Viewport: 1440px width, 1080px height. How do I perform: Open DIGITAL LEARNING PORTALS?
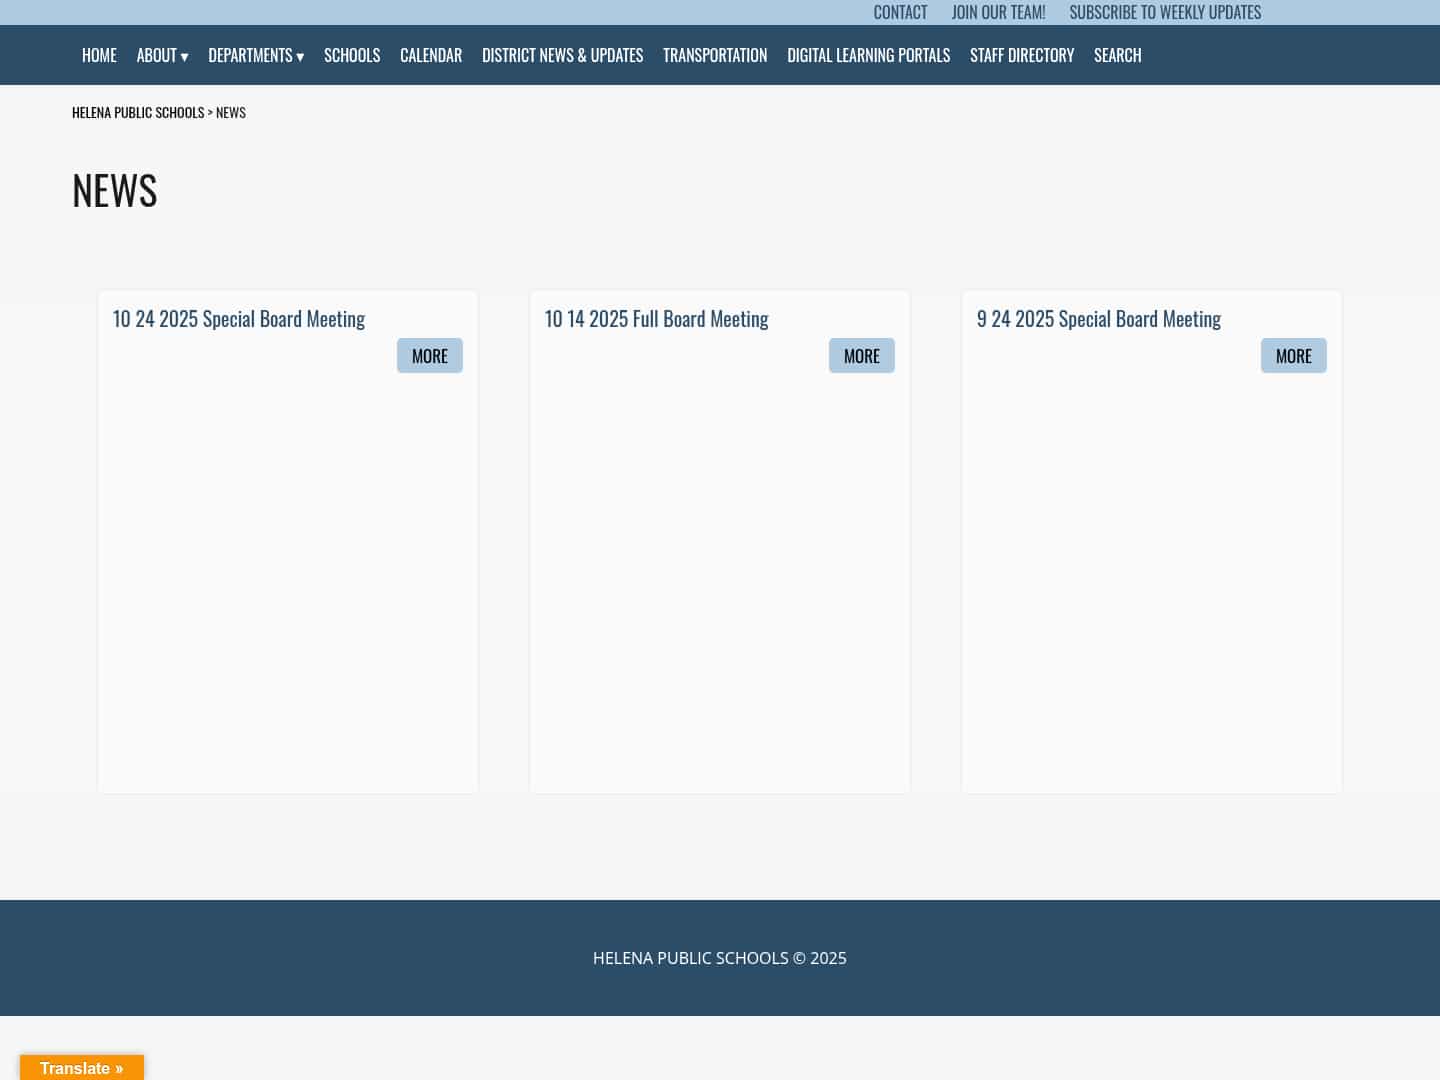[868, 55]
